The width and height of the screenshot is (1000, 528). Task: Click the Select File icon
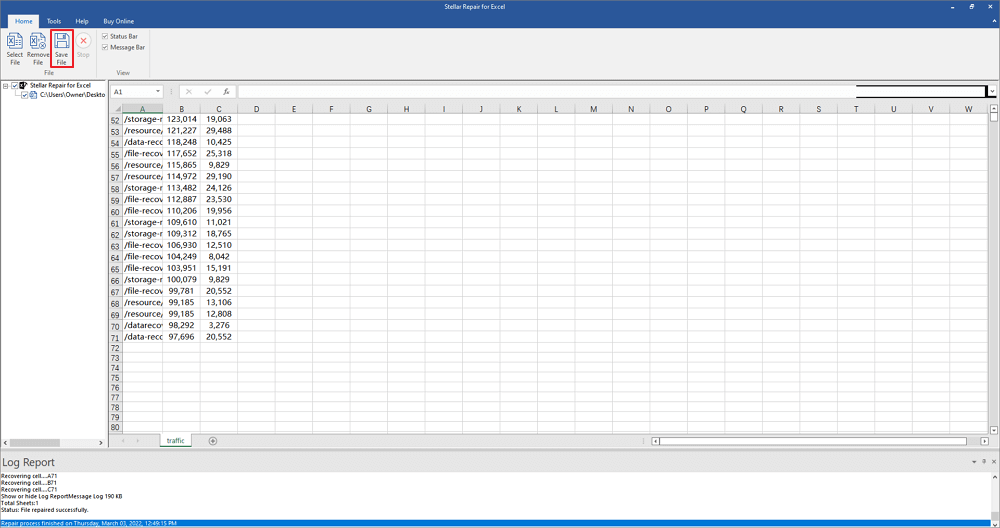pos(15,48)
